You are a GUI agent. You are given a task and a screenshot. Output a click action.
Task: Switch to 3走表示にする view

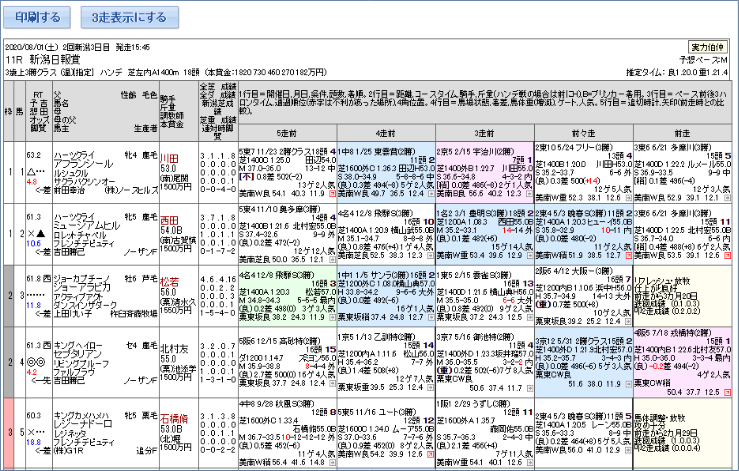130,17
